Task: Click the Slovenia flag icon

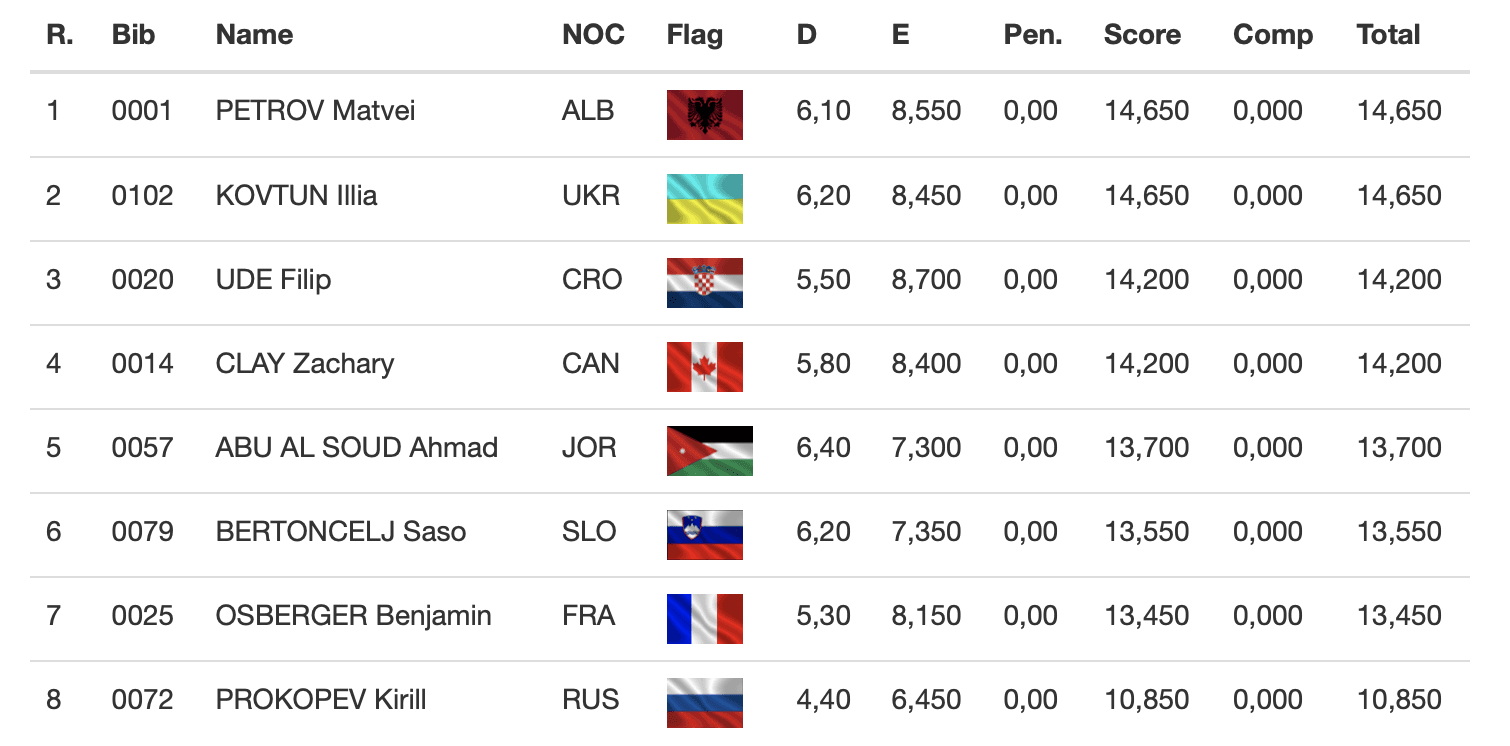Action: coord(704,534)
